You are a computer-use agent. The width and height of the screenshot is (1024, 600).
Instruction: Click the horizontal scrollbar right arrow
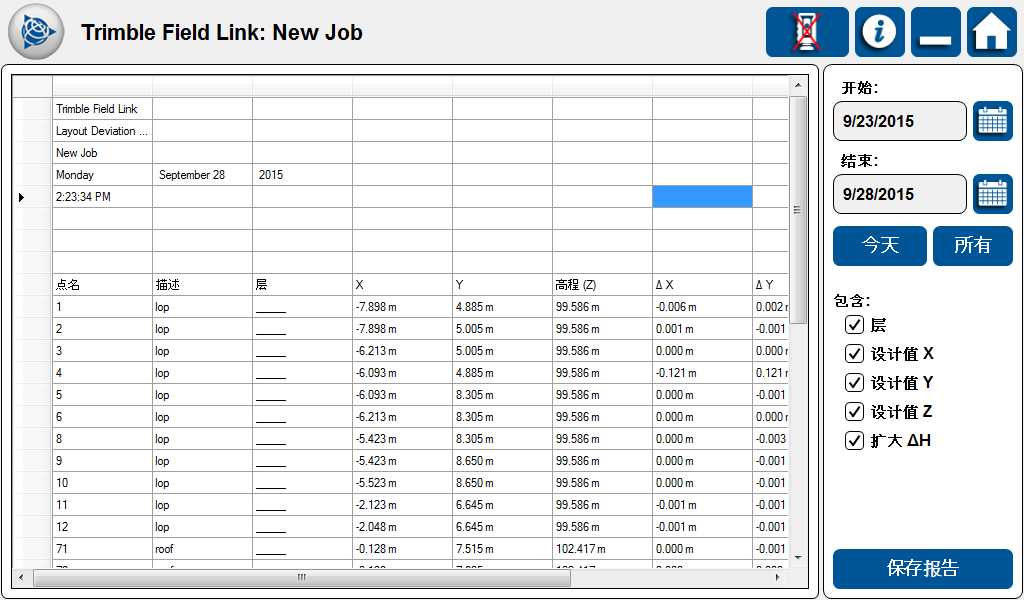point(778,577)
